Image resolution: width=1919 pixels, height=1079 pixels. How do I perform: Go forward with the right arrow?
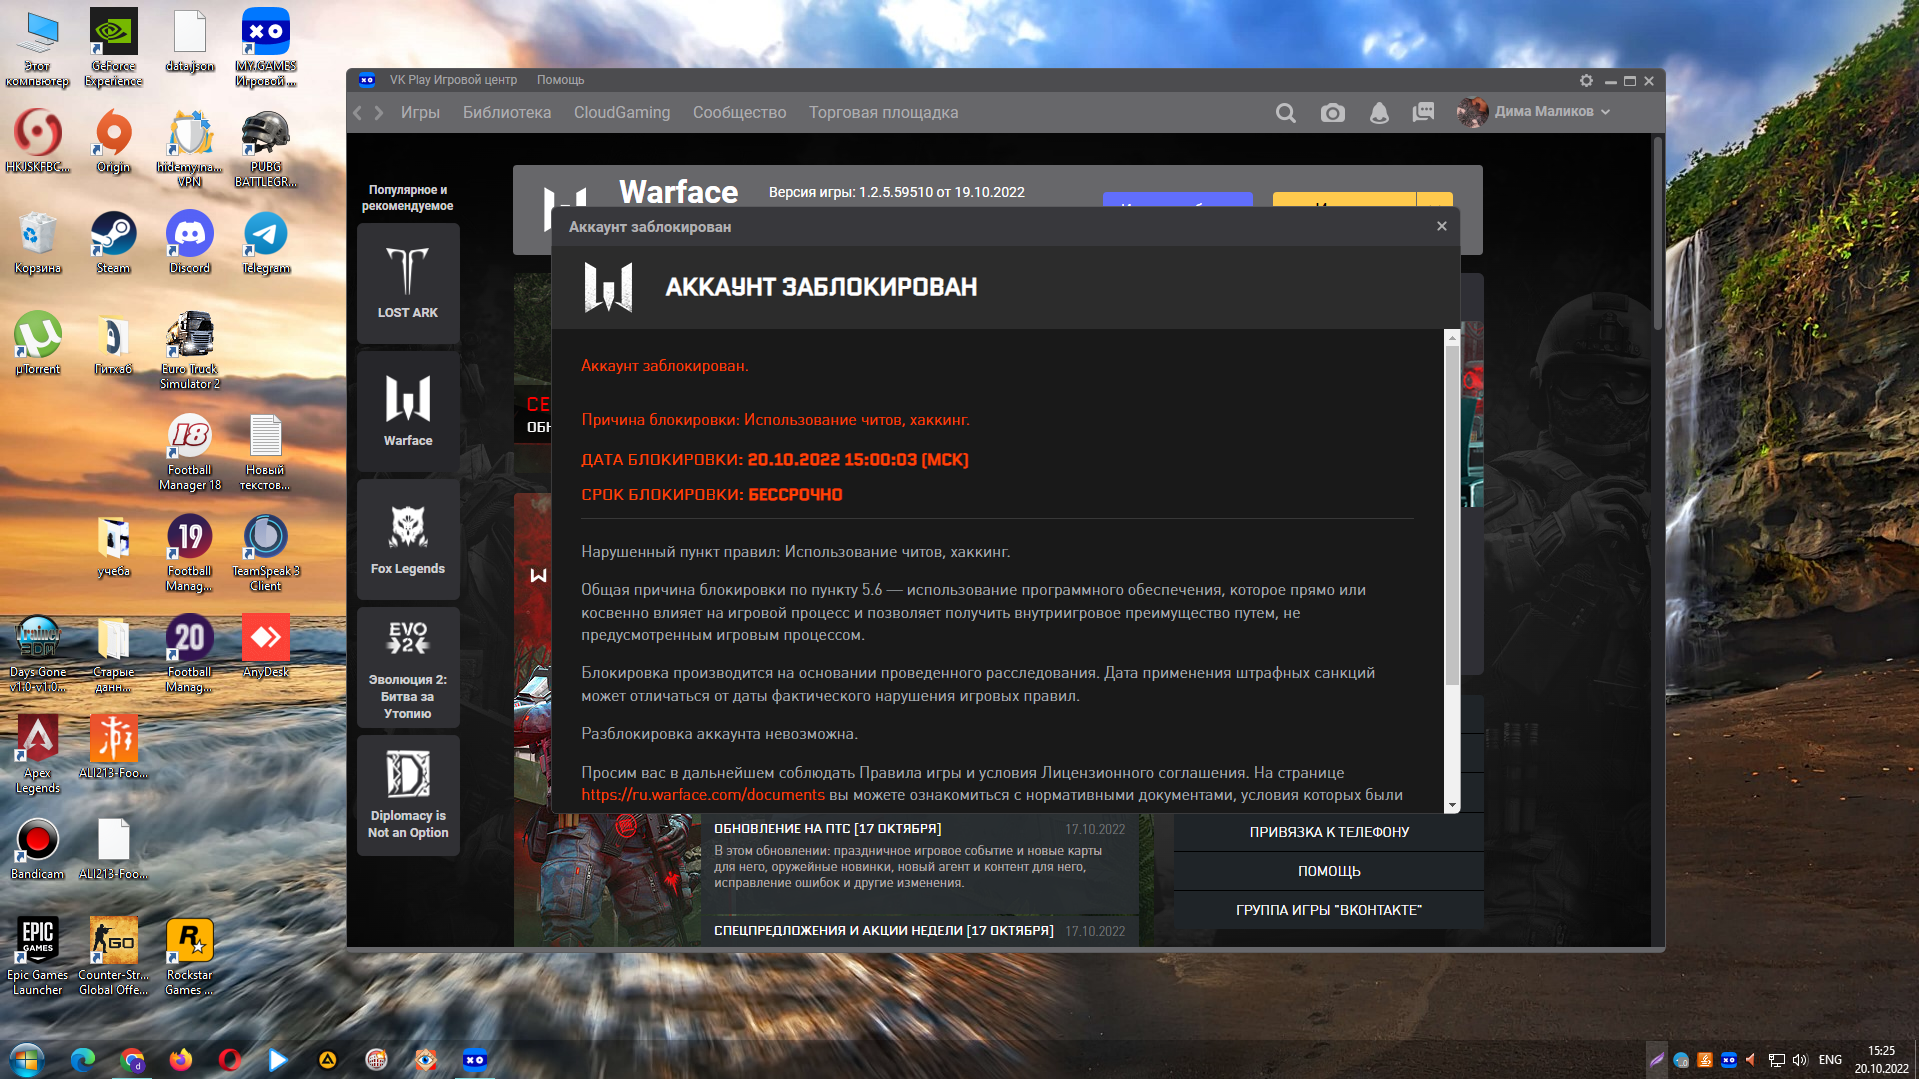pyautogui.click(x=379, y=113)
